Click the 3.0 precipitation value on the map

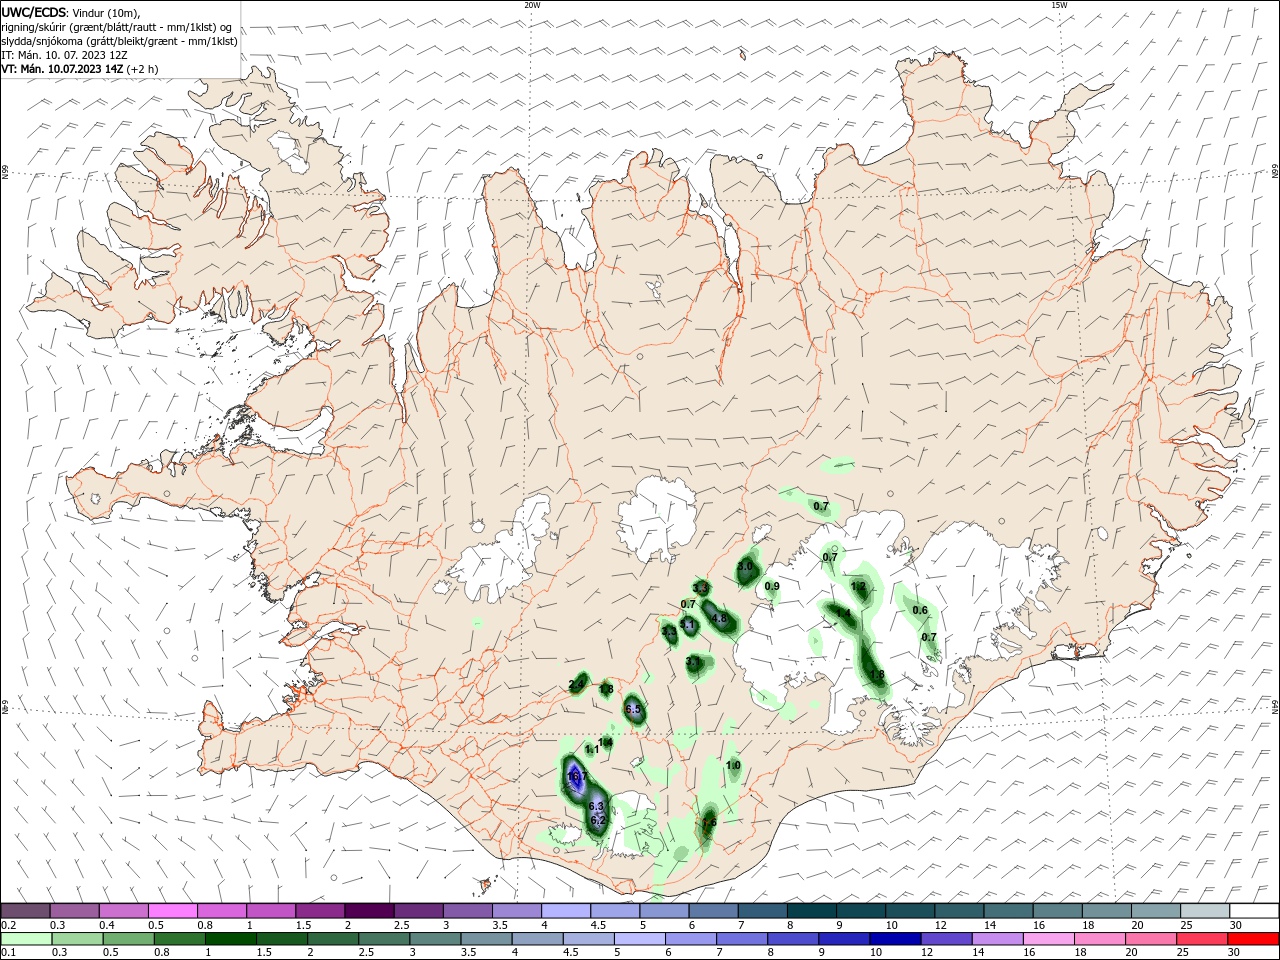coord(745,566)
